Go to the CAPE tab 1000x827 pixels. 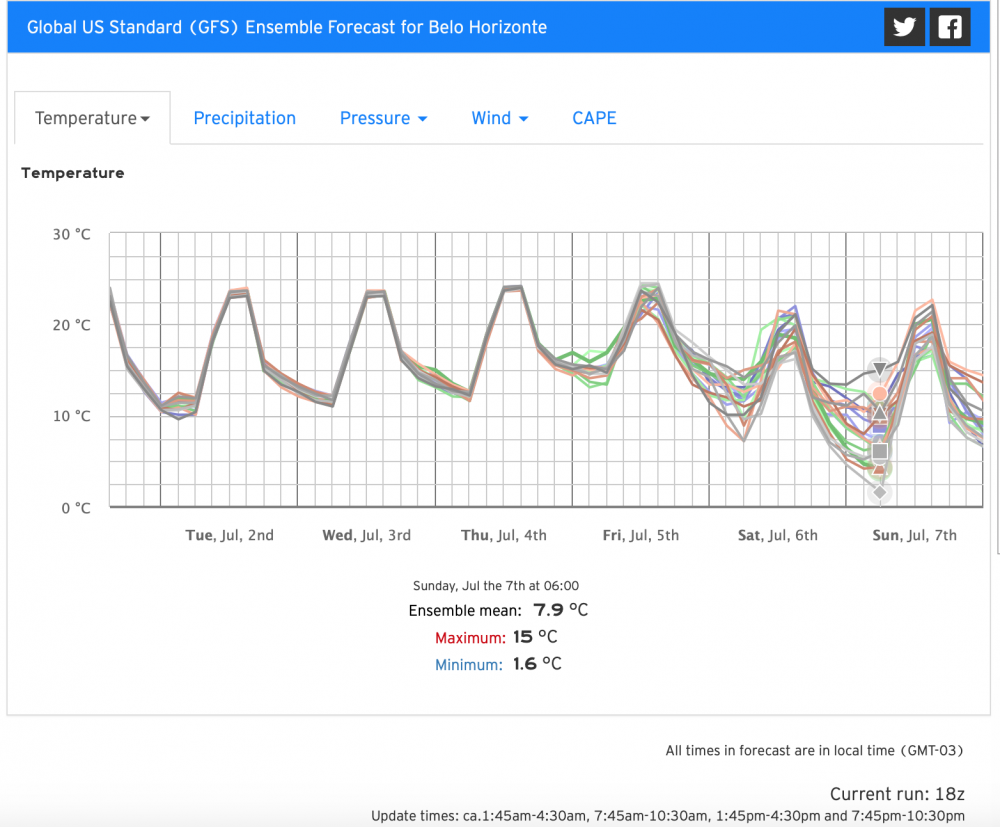tap(594, 118)
